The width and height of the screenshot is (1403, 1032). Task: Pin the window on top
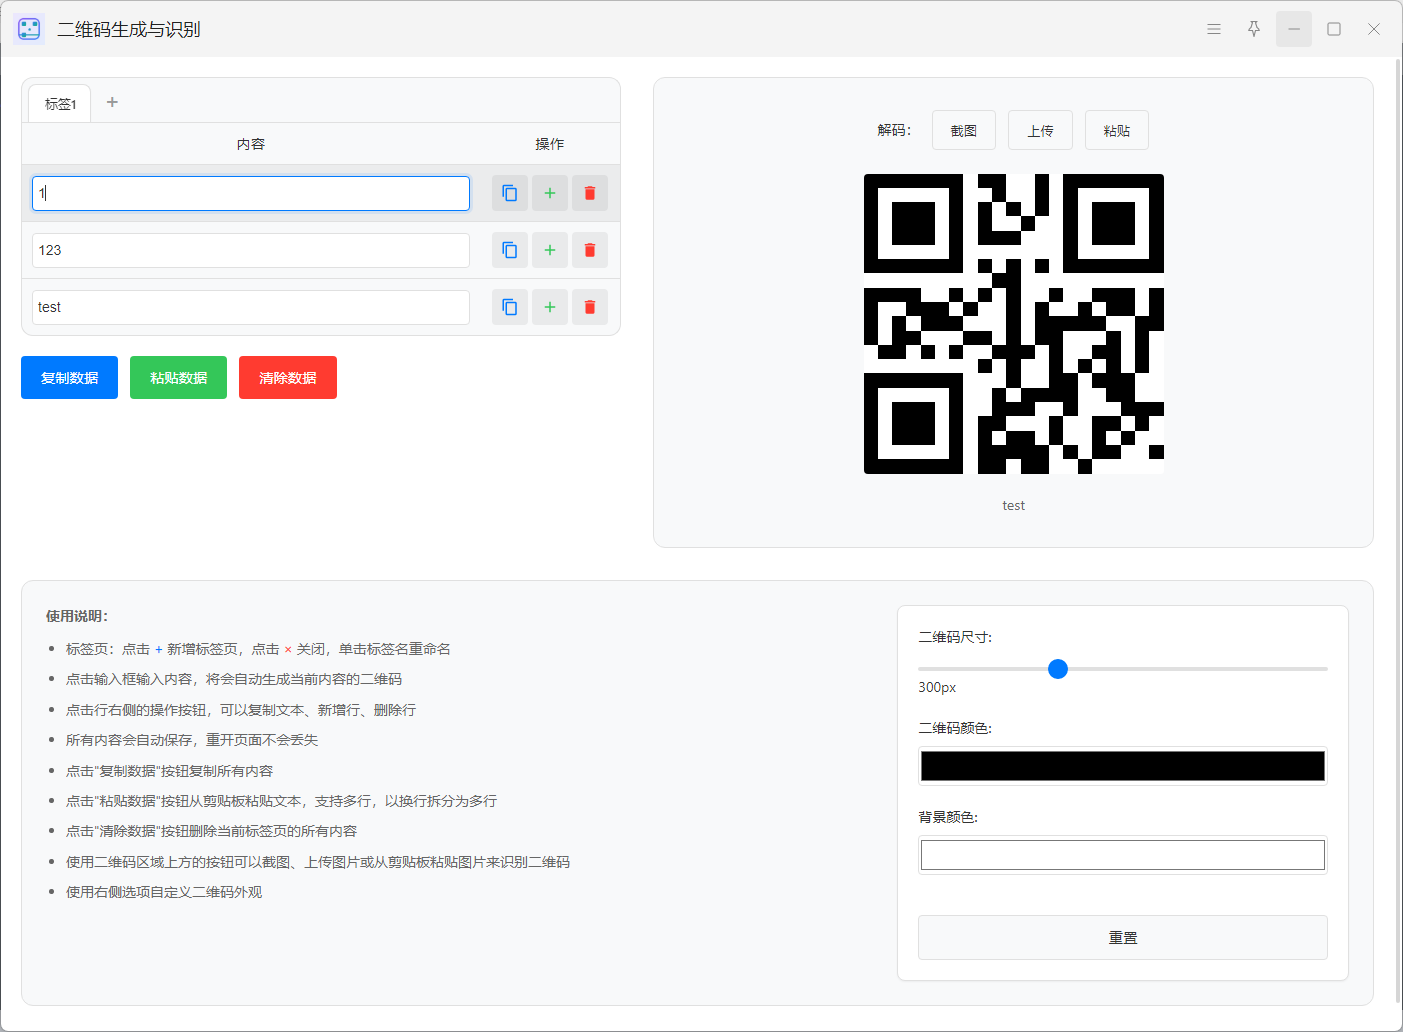1254,29
